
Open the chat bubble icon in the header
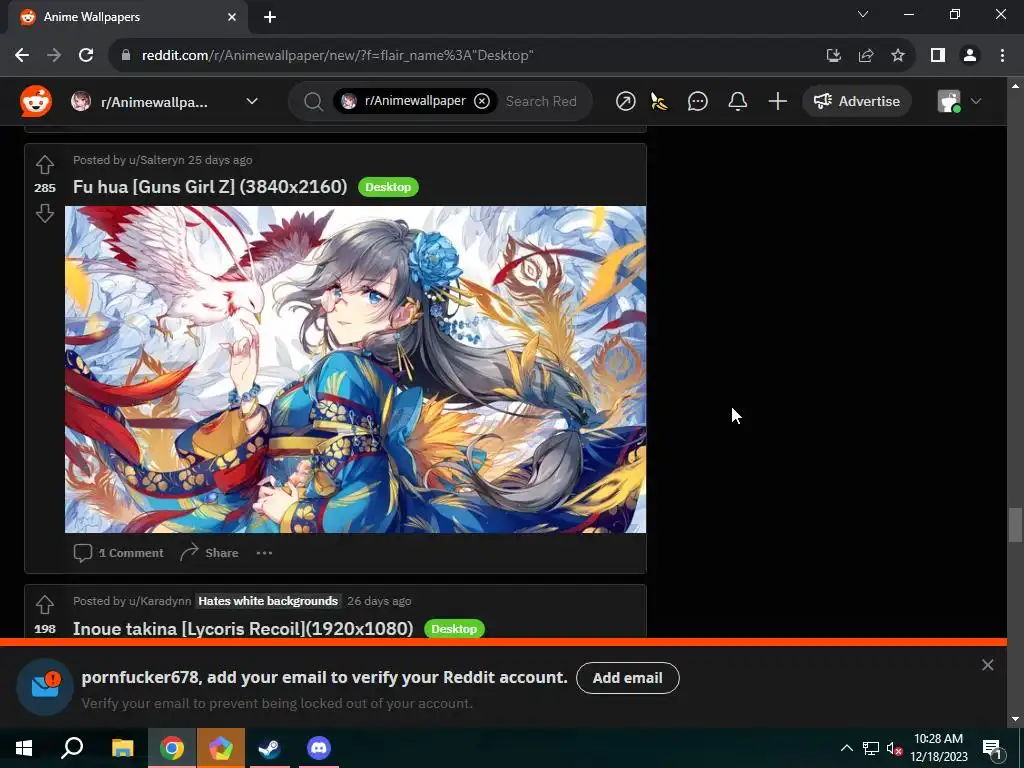pyautogui.click(x=697, y=101)
